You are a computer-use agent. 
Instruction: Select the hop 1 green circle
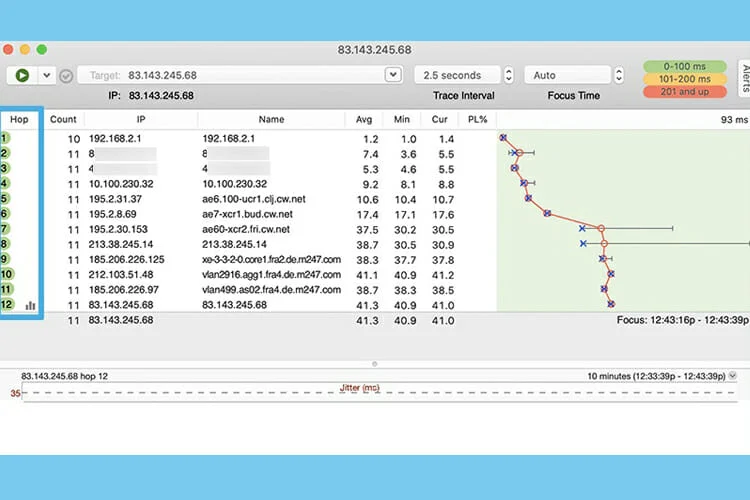tap(7, 138)
